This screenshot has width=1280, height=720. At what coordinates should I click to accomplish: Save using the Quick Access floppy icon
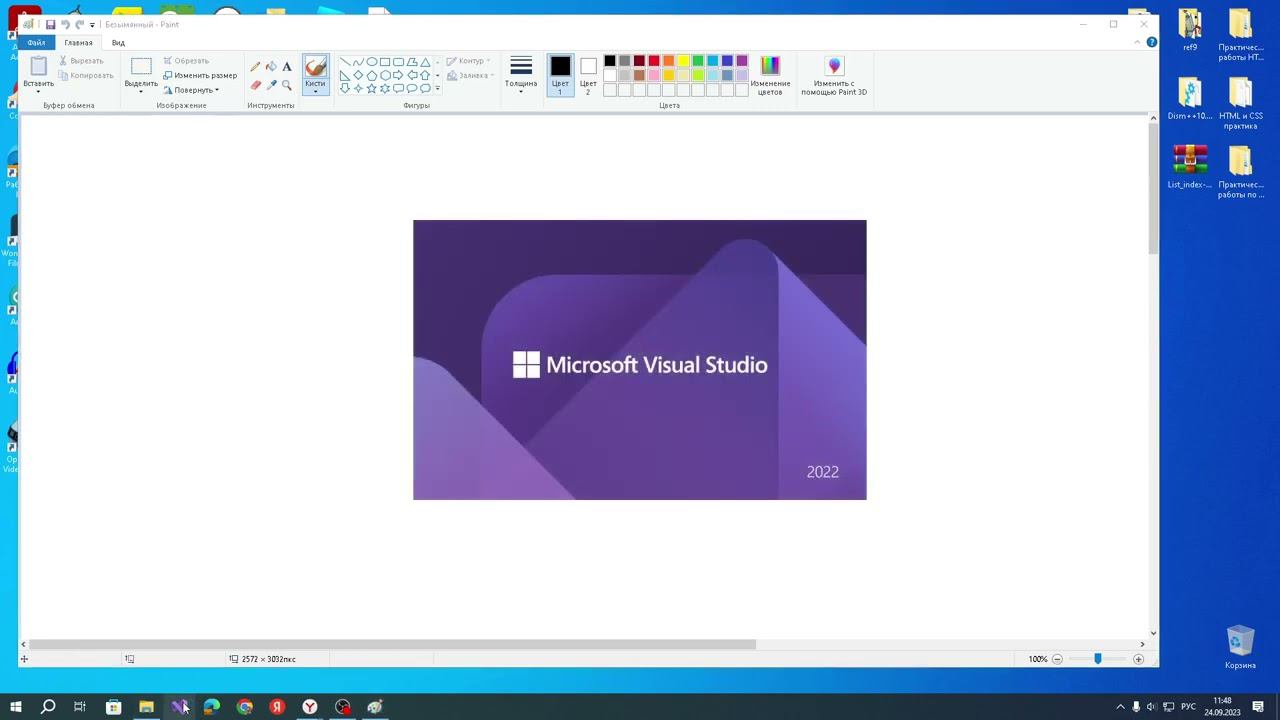click(x=50, y=24)
